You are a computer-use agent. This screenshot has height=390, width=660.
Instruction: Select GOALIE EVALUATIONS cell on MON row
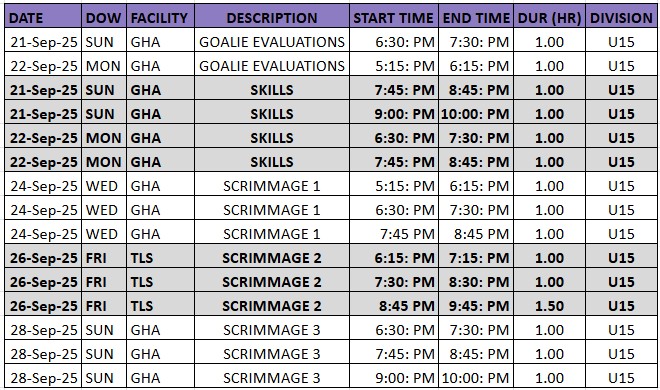272,66
